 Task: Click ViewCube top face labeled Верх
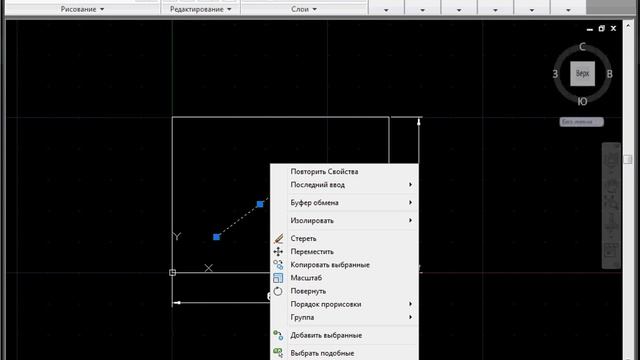pyautogui.click(x=582, y=73)
